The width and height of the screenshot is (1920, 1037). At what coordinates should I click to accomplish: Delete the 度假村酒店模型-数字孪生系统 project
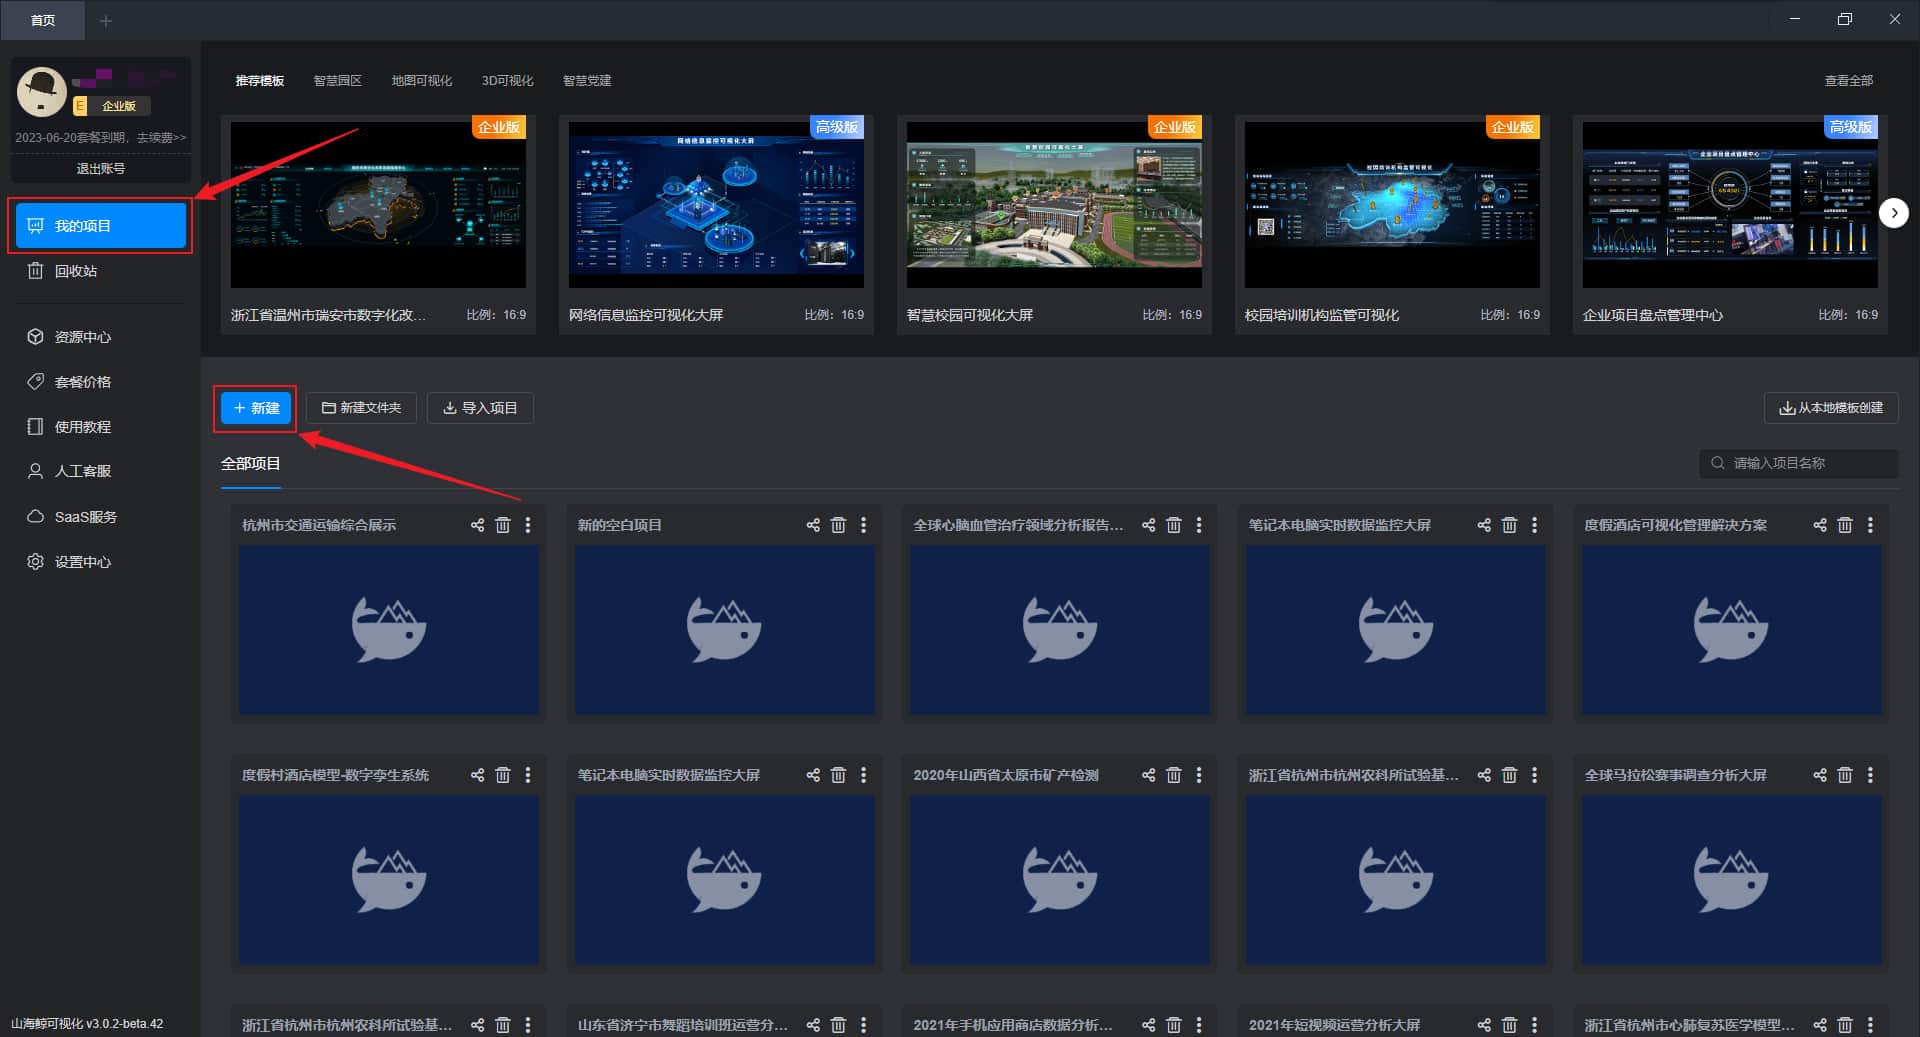pyautogui.click(x=503, y=775)
